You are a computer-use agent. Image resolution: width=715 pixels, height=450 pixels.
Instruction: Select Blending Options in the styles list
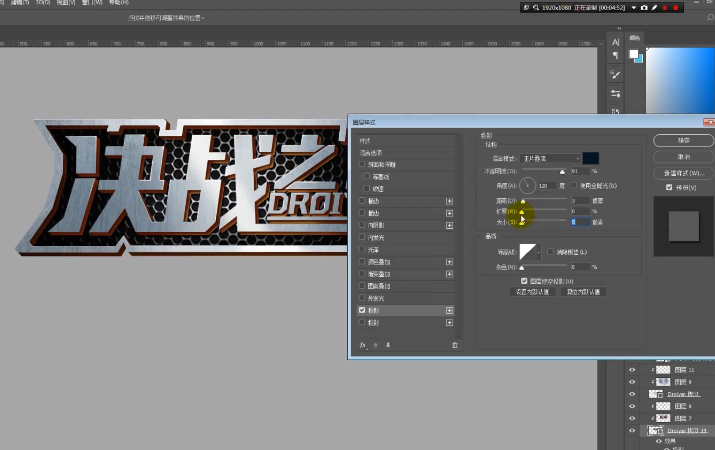pos(372,152)
